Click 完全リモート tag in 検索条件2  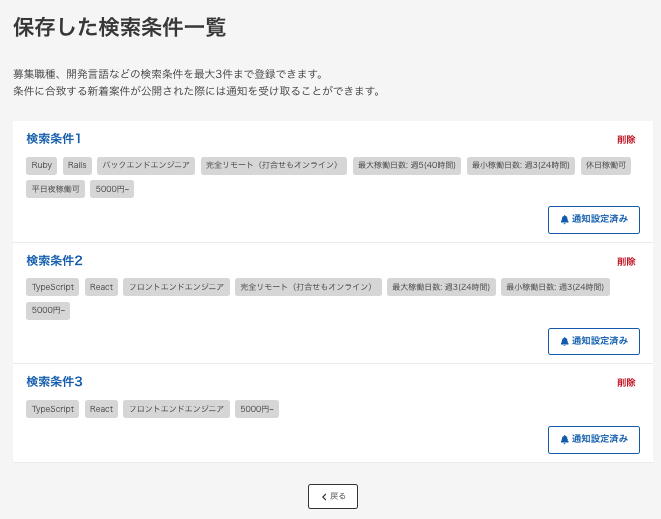tap(308, 287)
